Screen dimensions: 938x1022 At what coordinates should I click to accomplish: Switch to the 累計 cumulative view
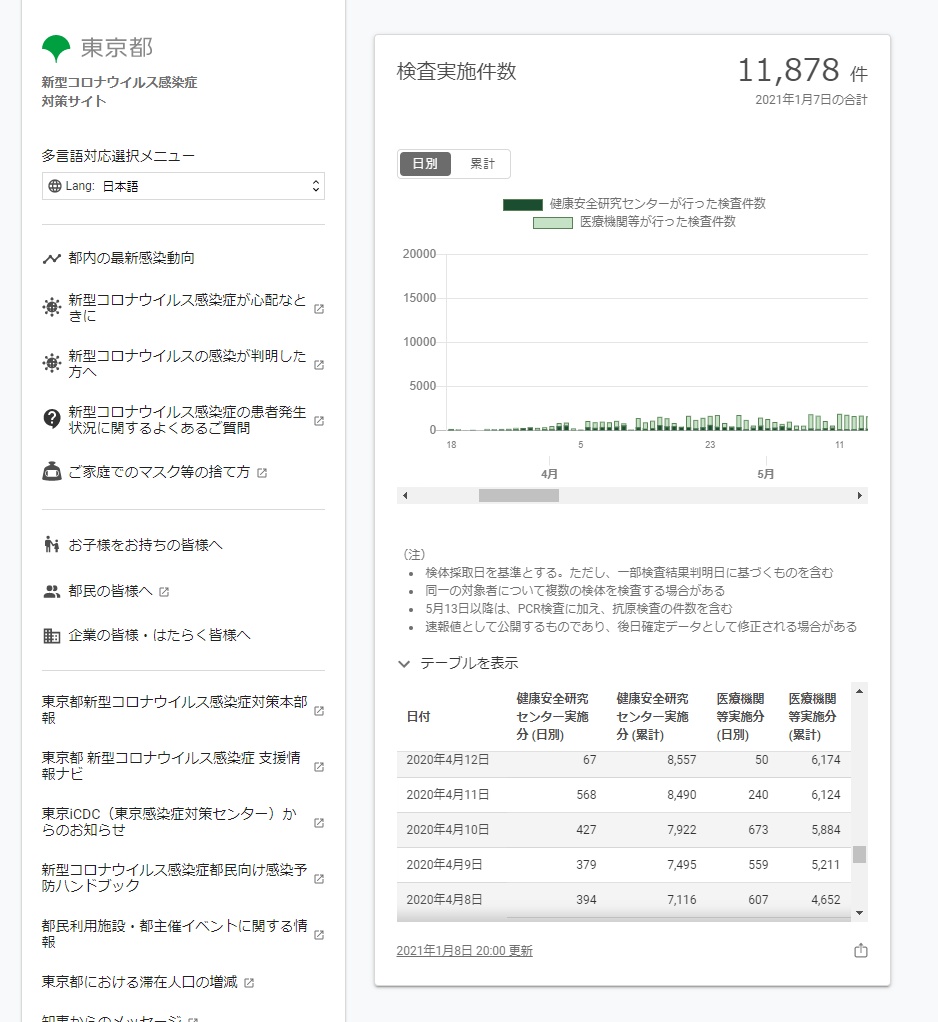(x=484, y=163)
